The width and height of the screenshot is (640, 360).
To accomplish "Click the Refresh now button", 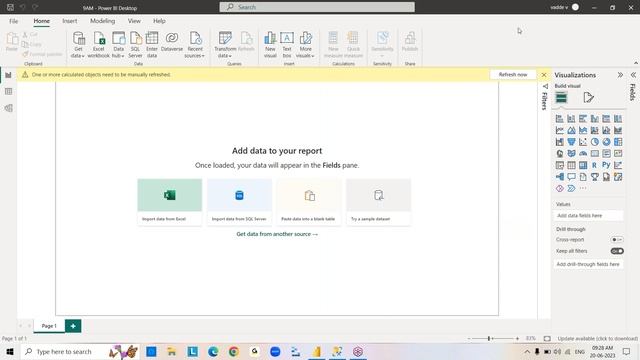I will (x=513, y=75).
